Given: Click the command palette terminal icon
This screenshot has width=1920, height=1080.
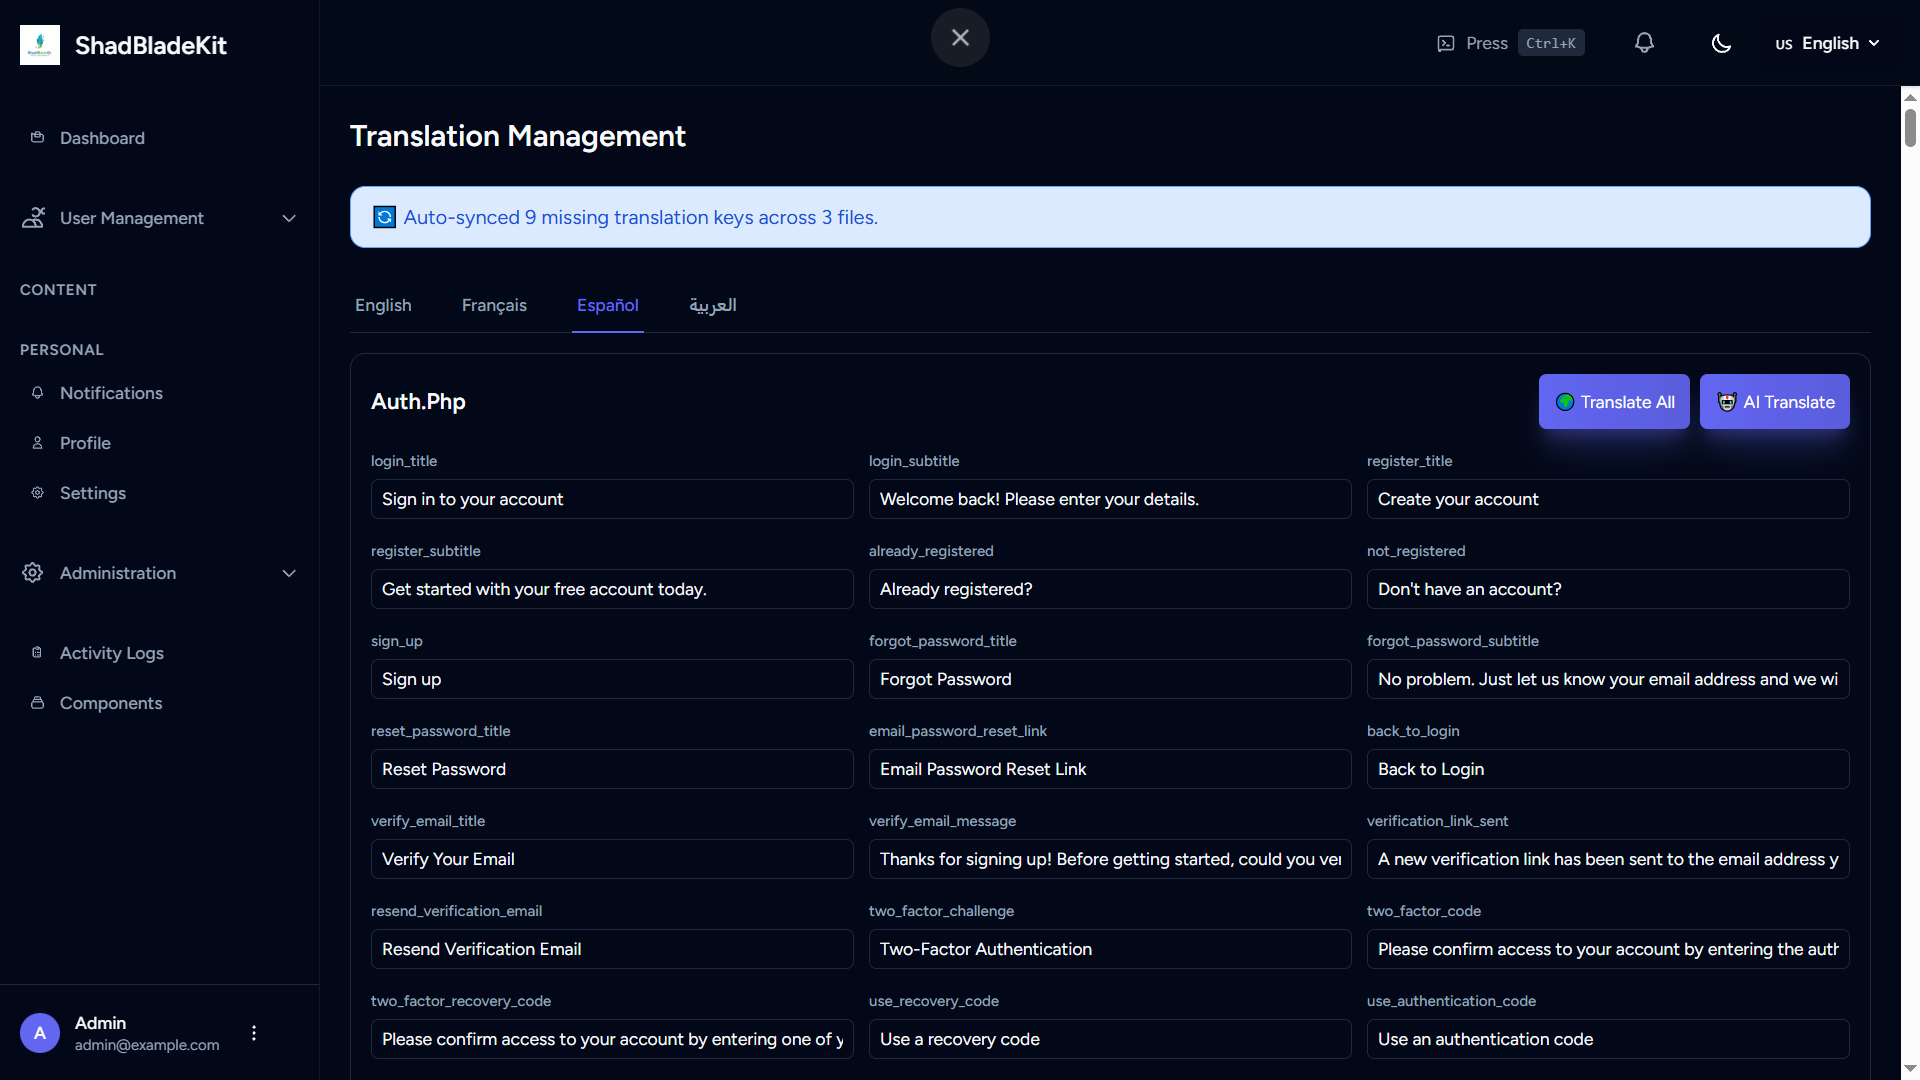Looking at the screenshot, I should pos(1446,43).
